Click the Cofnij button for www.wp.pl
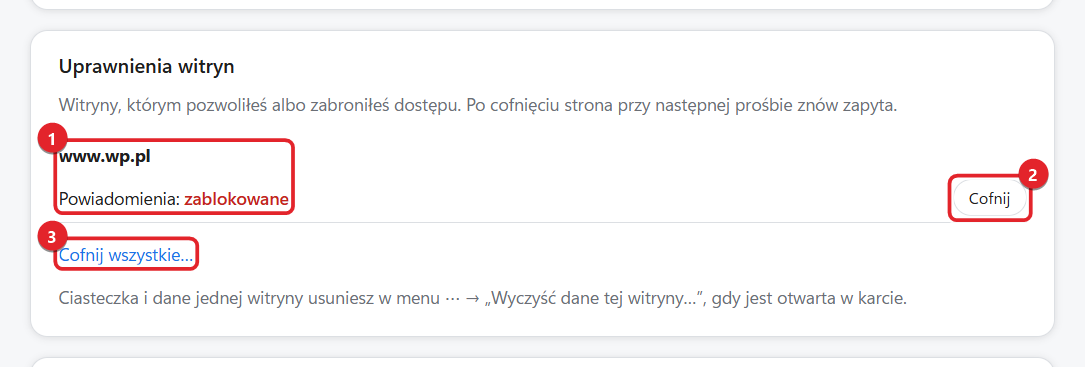The height and width of the screenshot is (367, 1085). [990, 199]
